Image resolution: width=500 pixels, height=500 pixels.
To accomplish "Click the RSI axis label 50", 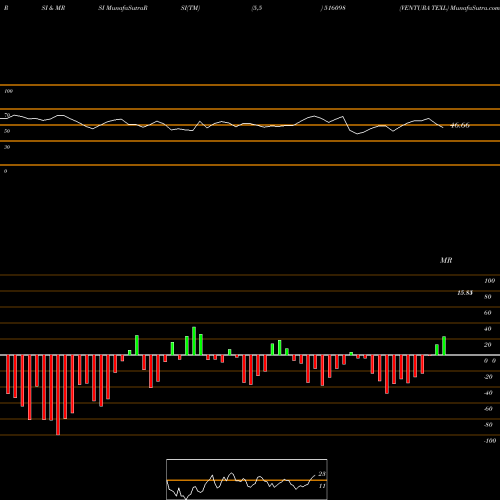I will pyautogui.click(x=7, y=131).
